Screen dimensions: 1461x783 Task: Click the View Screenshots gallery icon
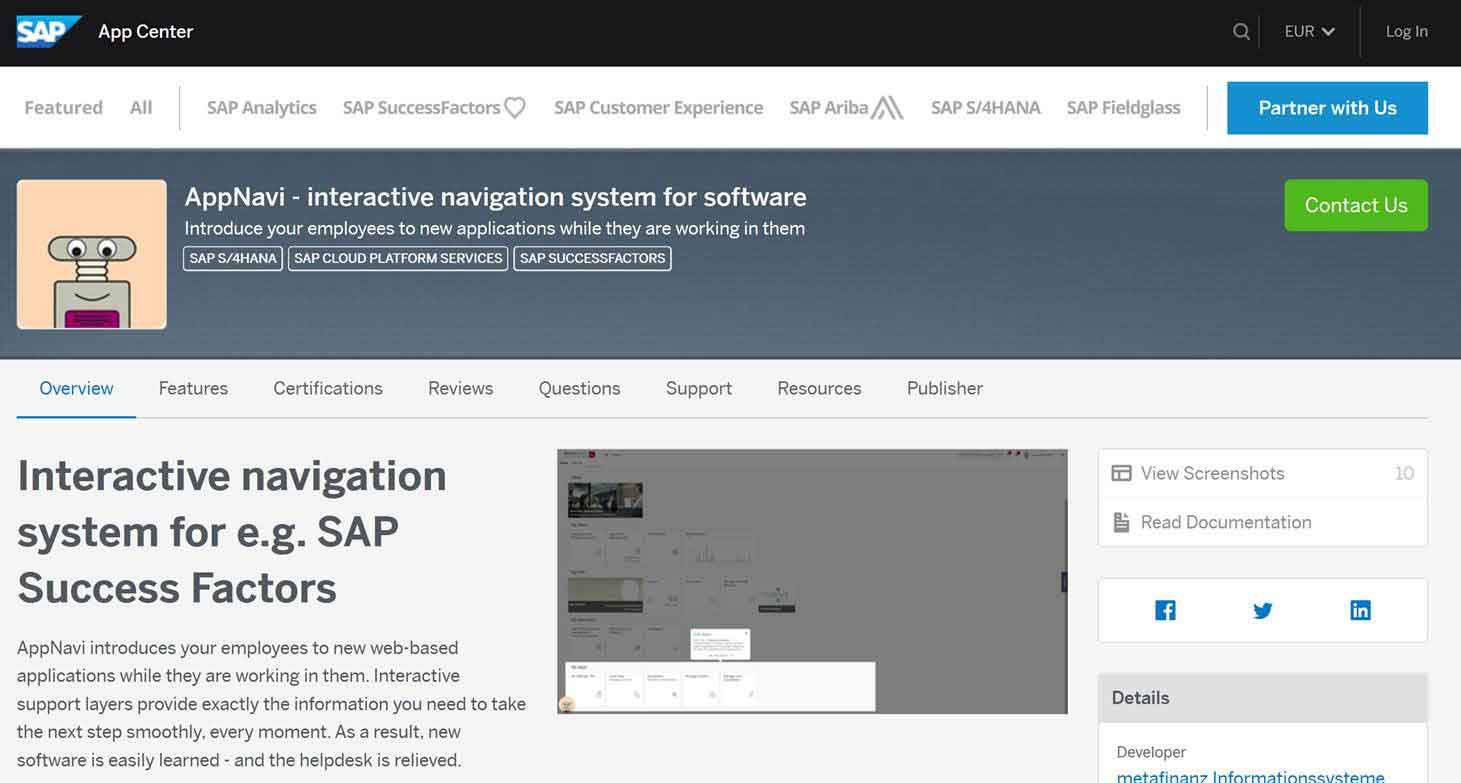tap(1121, 473)
